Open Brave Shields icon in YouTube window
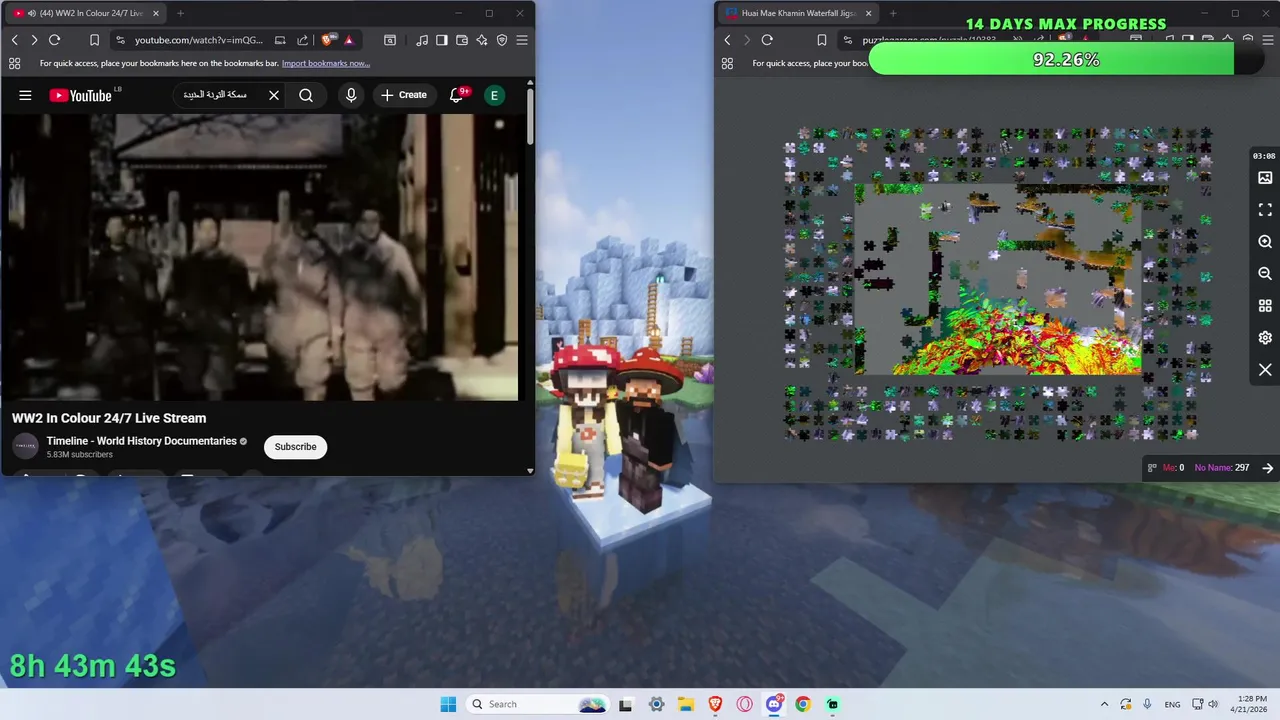 pyautogui.click(x=327, y=40)
